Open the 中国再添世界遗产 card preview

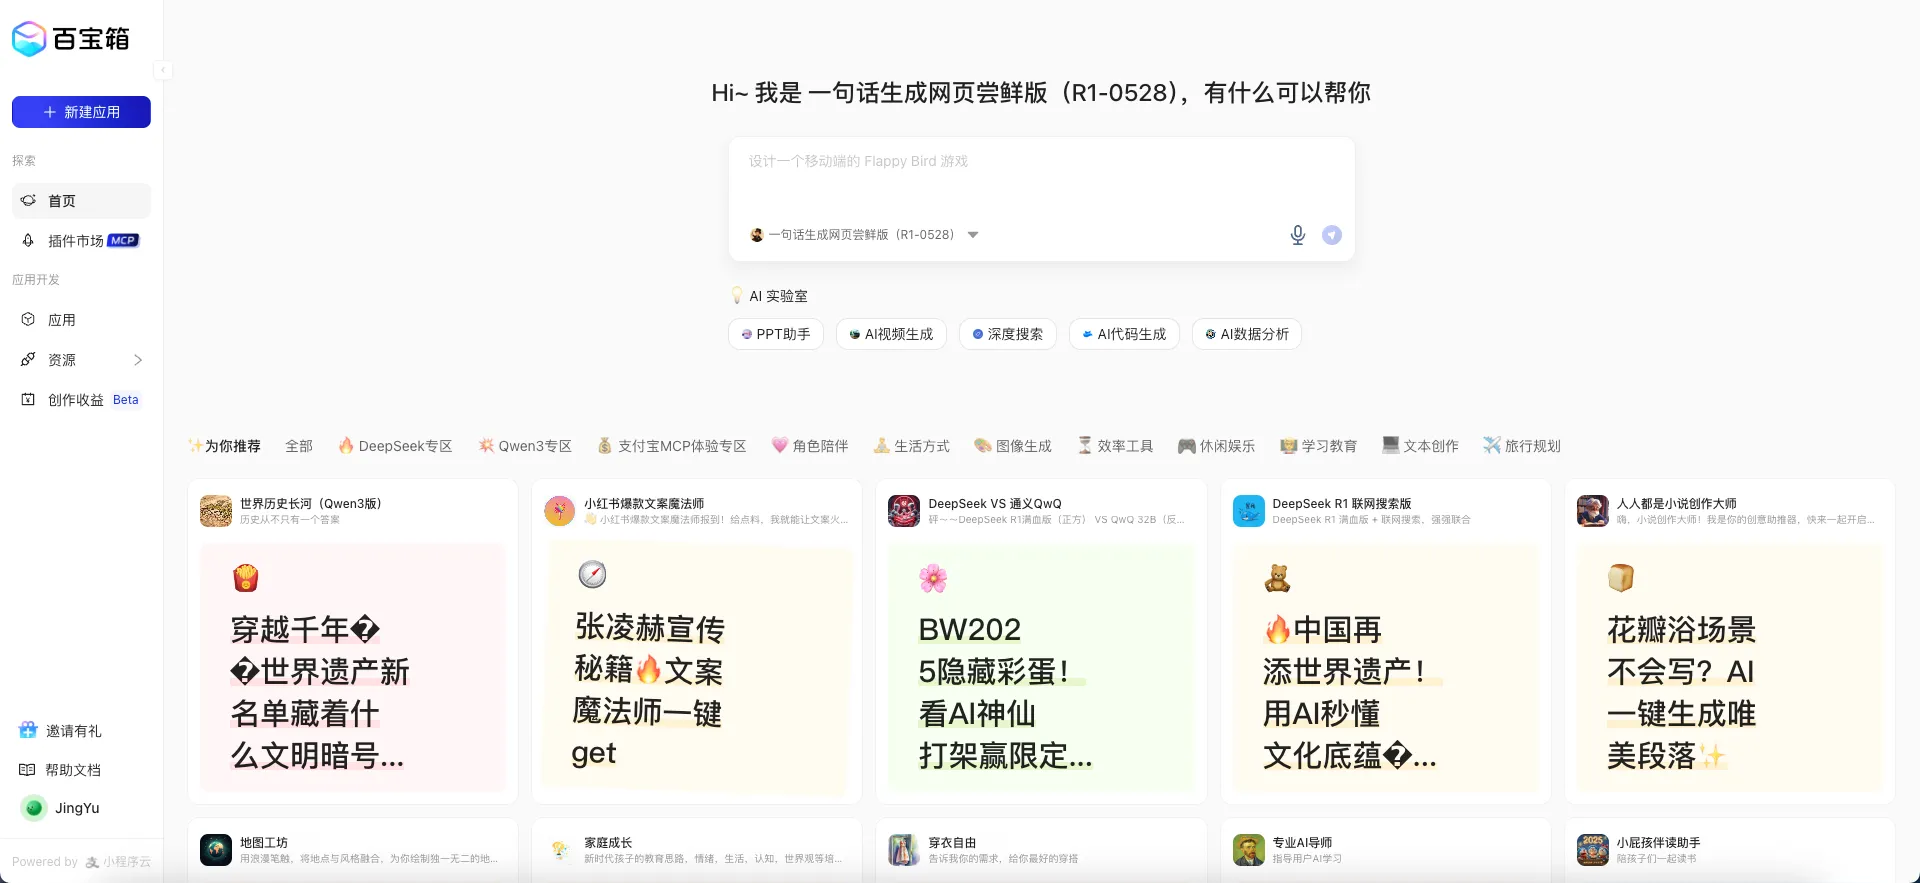tap(1386, 668)
